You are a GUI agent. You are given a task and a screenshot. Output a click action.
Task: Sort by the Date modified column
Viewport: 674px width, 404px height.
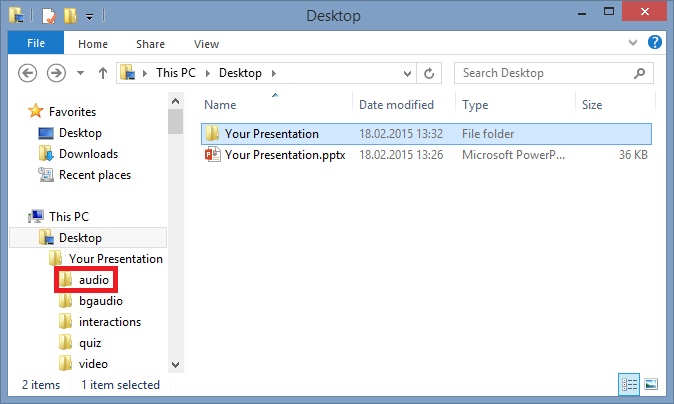point(396,105)
